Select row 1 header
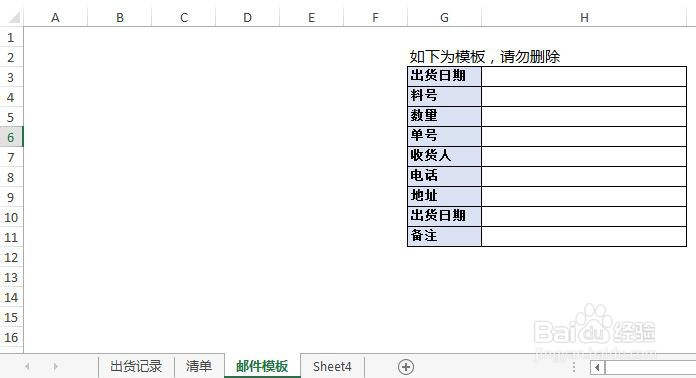Screen dimensions: 696x378 tap(11, 37)
